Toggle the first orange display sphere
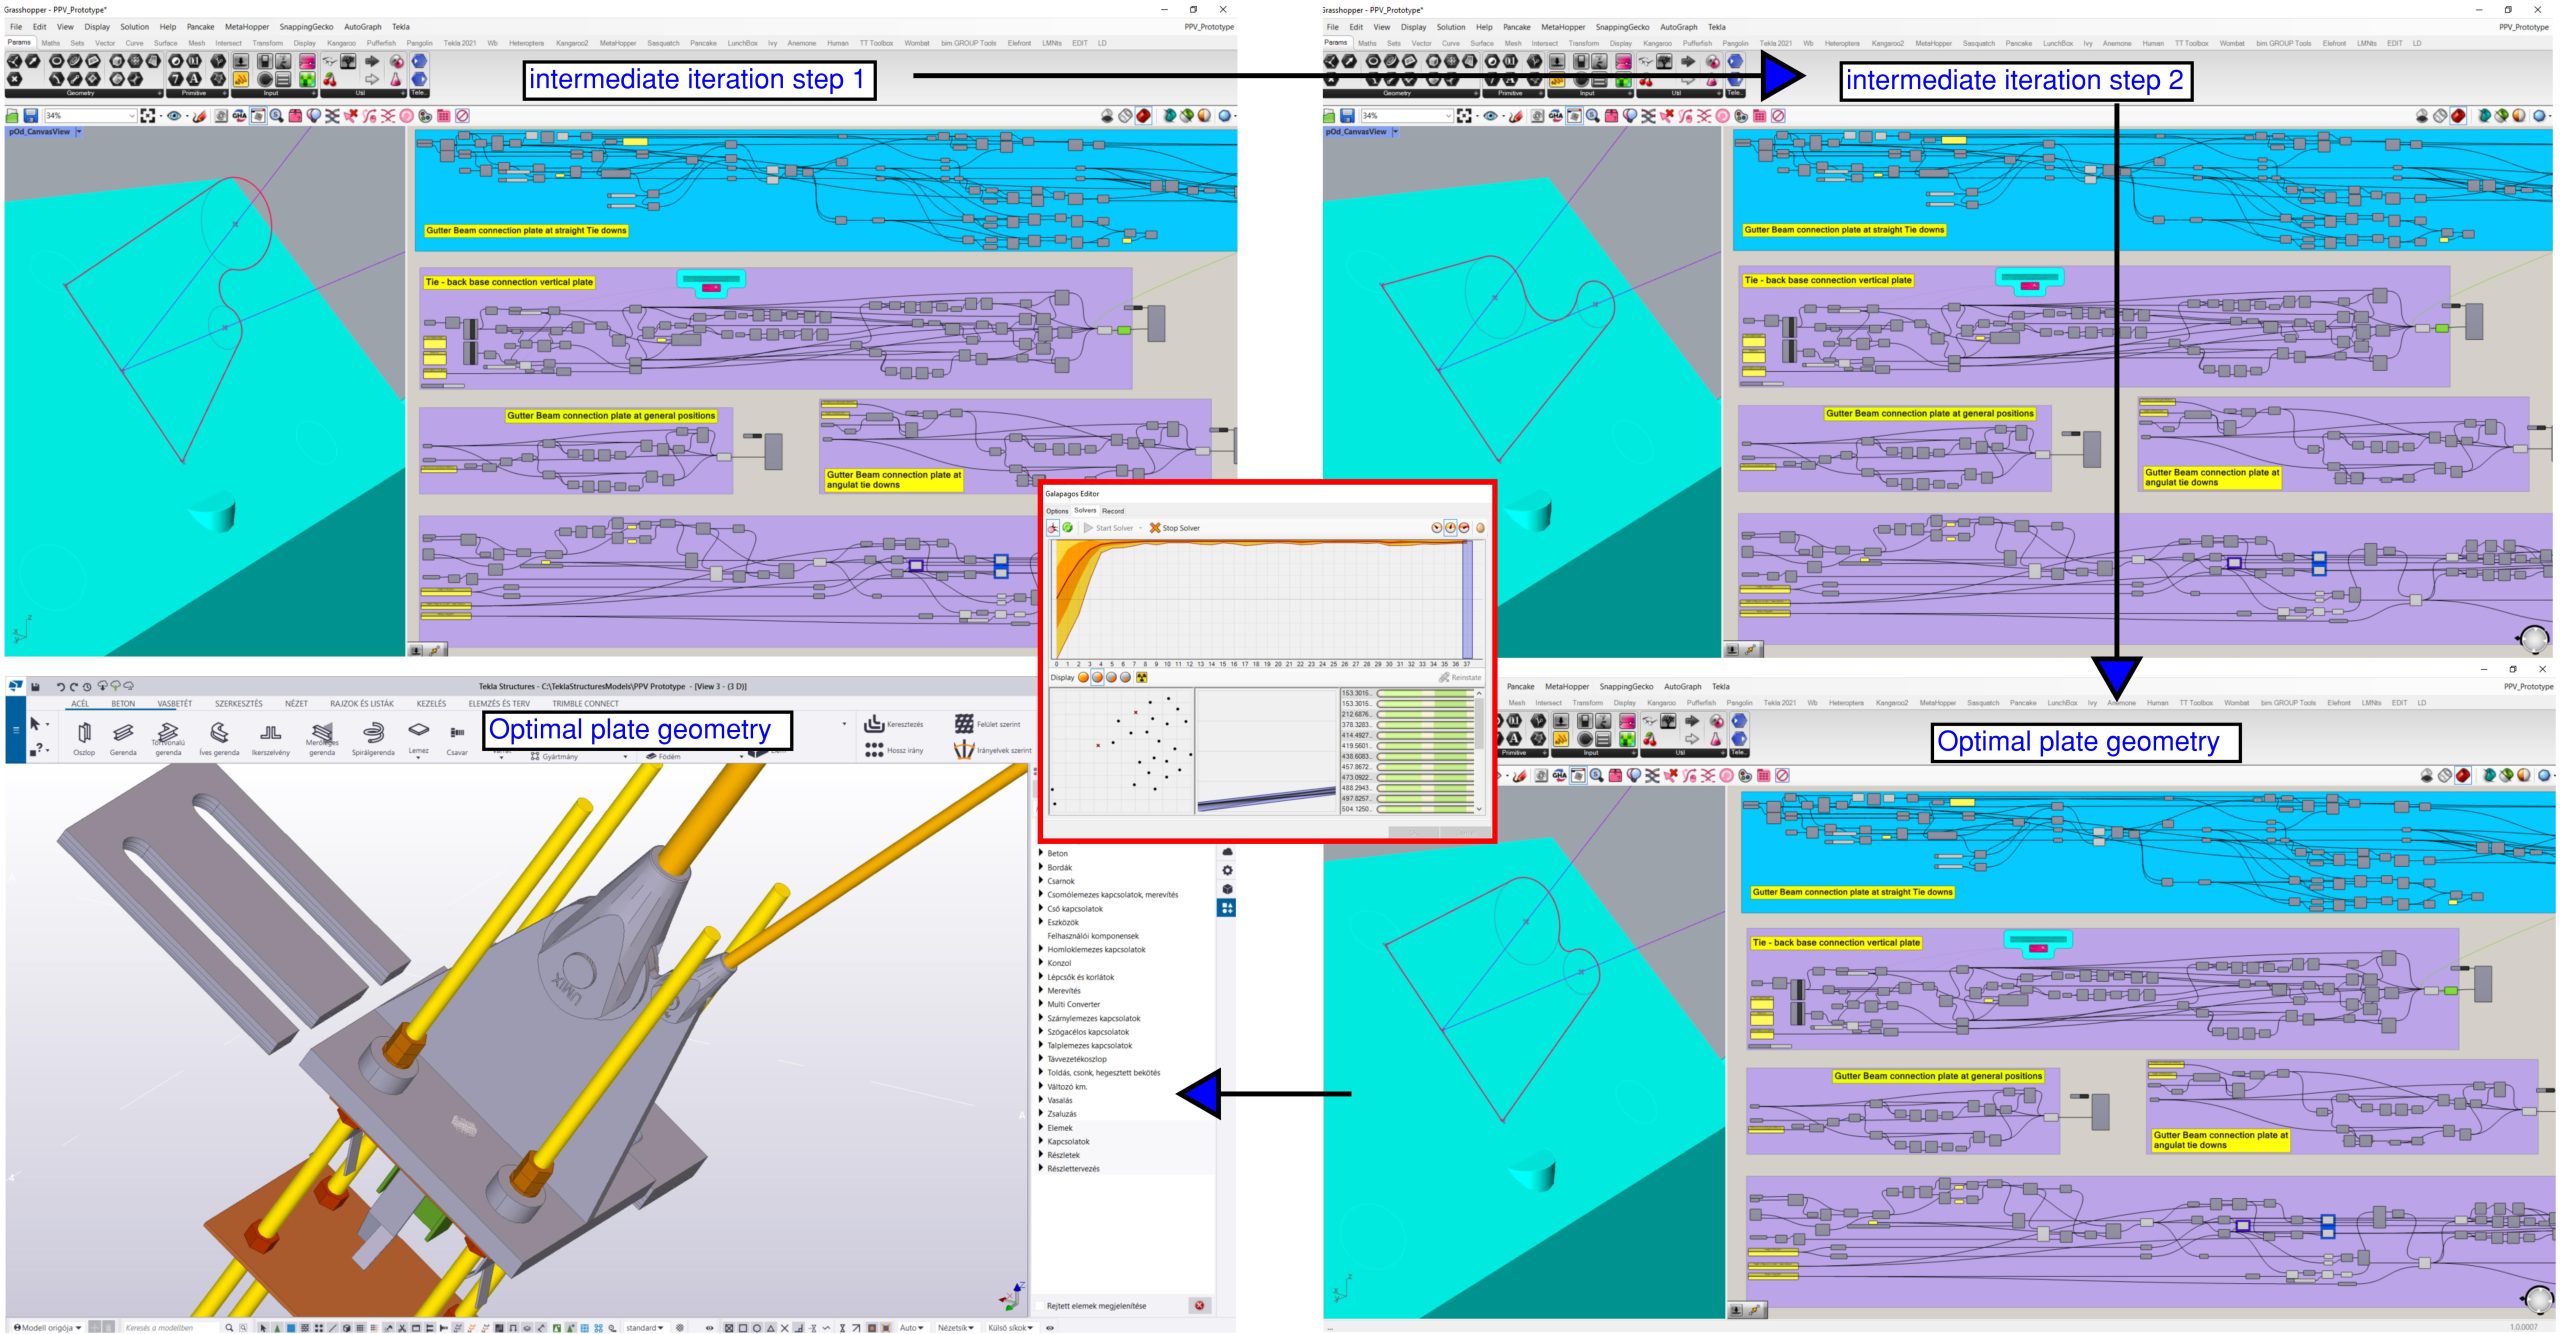The height and width of the screenshot is (1334, 2560). 1083,678
